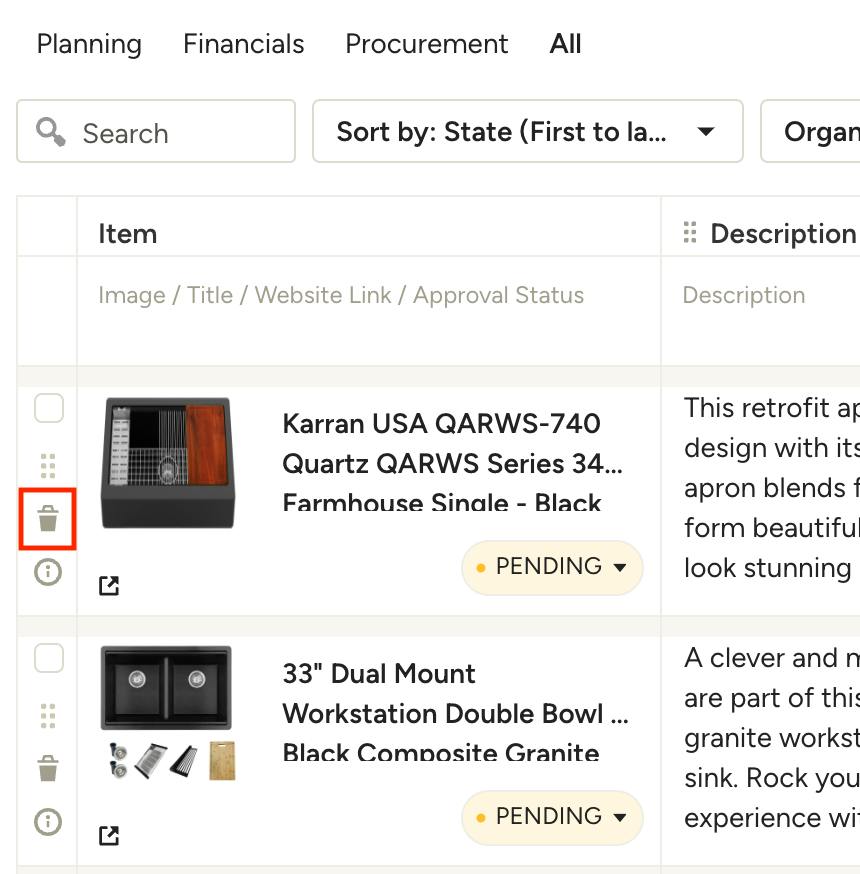
Task: Change PENDING status for the Dual Mount sink
Action: (x=552, y=817)
